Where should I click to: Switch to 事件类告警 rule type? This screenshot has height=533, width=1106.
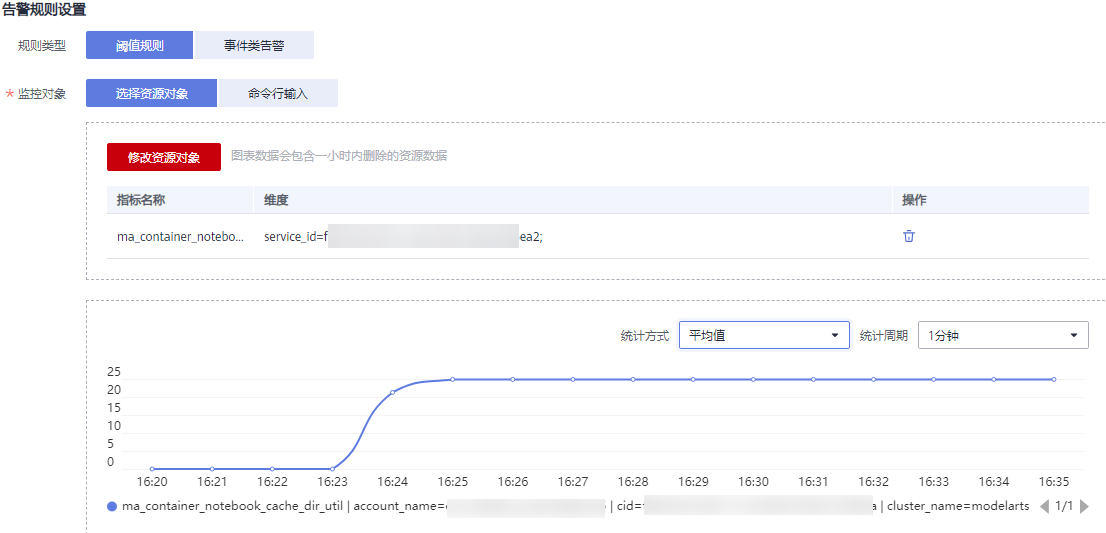pyautogui.click(x=254, y=45)
